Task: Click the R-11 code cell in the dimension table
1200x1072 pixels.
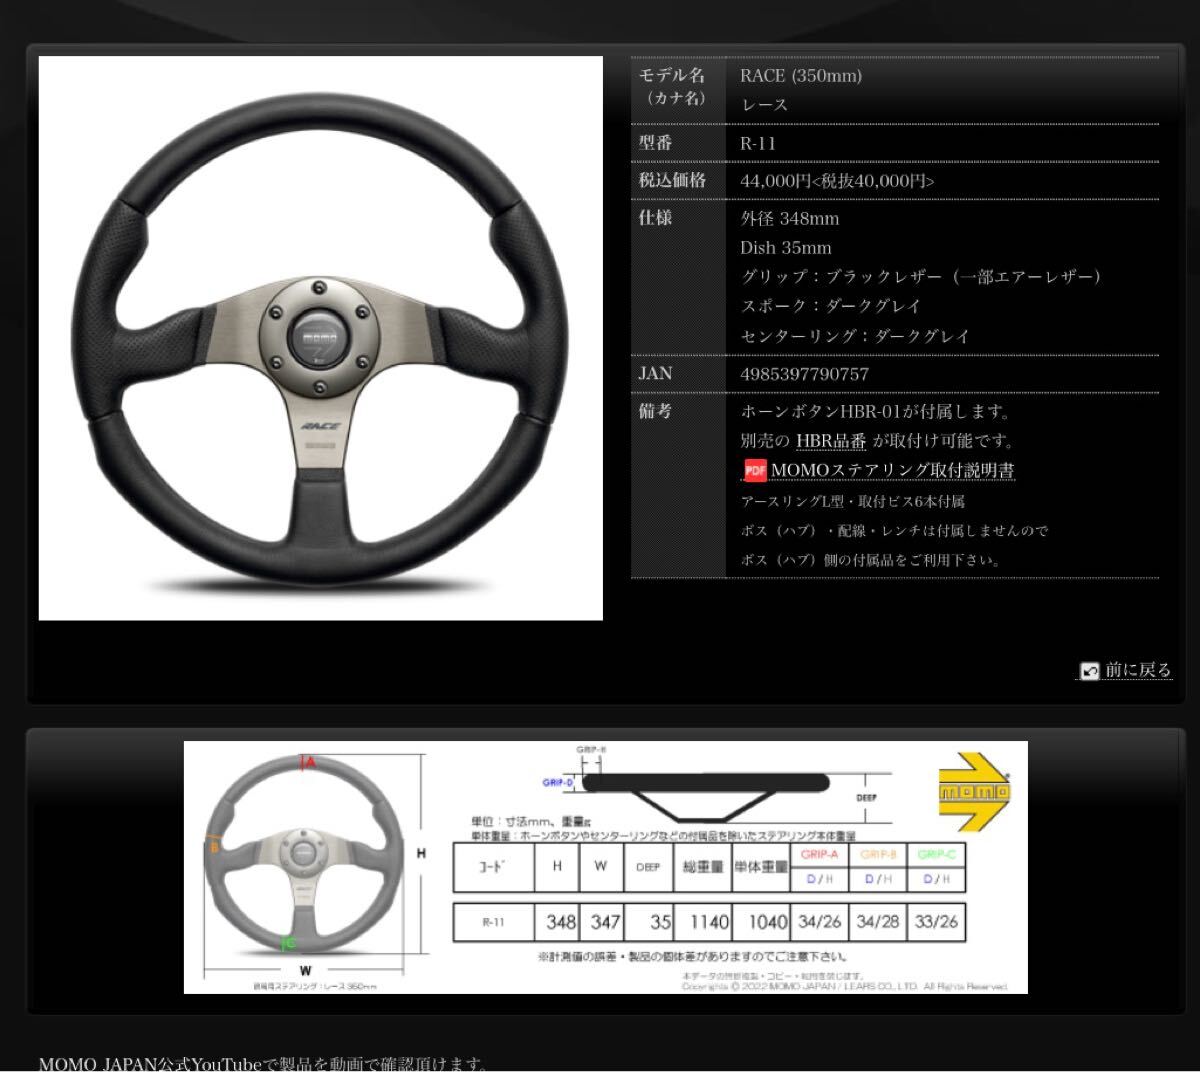Action: (494, 922)
